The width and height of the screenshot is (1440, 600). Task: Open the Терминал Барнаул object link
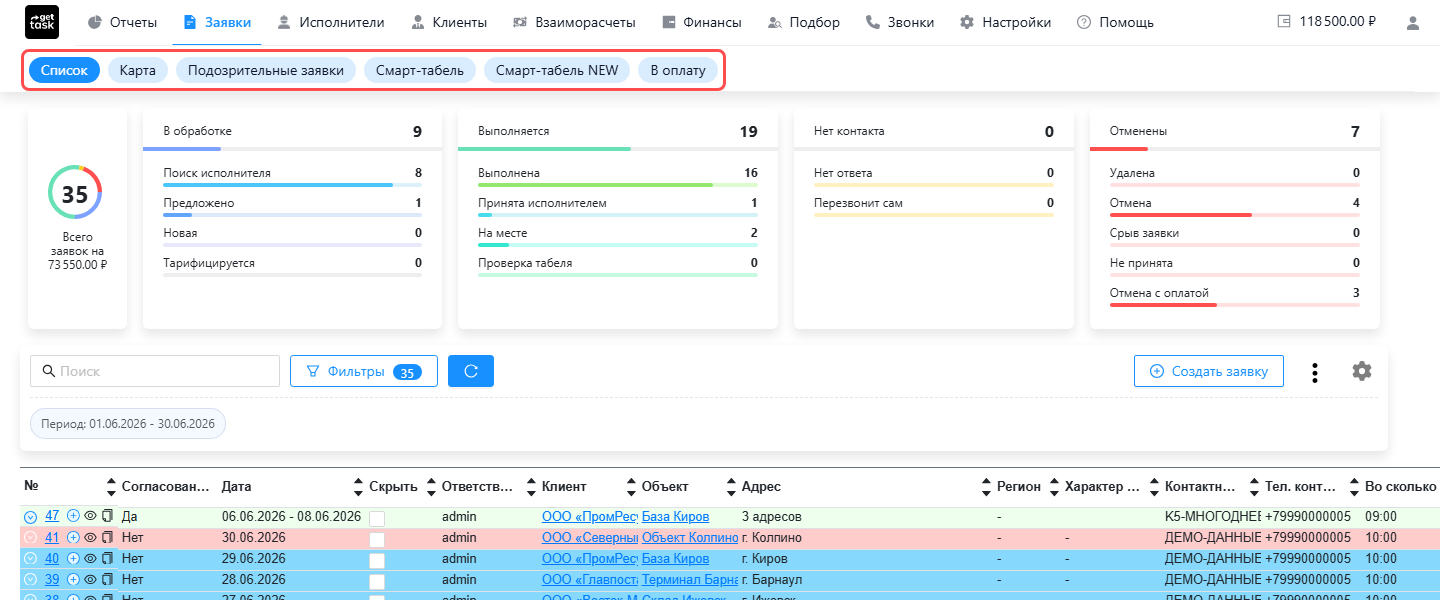pos(690,579)
